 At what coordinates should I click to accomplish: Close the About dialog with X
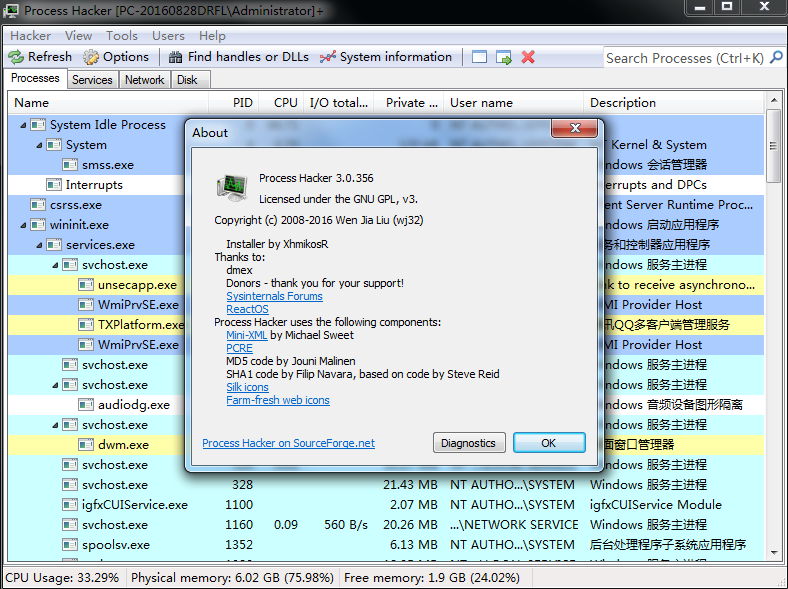pyautogui.click(x=574, y=128)
